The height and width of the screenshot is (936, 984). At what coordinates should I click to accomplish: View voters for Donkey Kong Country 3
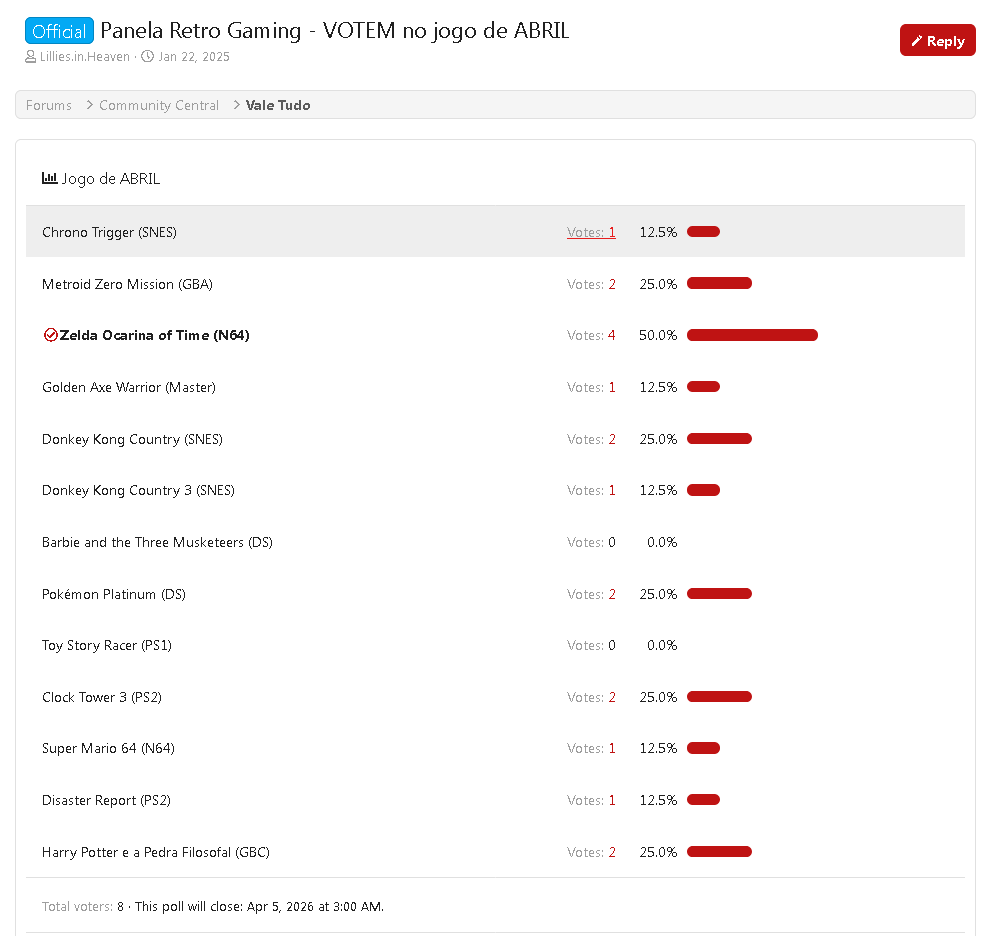(591, 491)
